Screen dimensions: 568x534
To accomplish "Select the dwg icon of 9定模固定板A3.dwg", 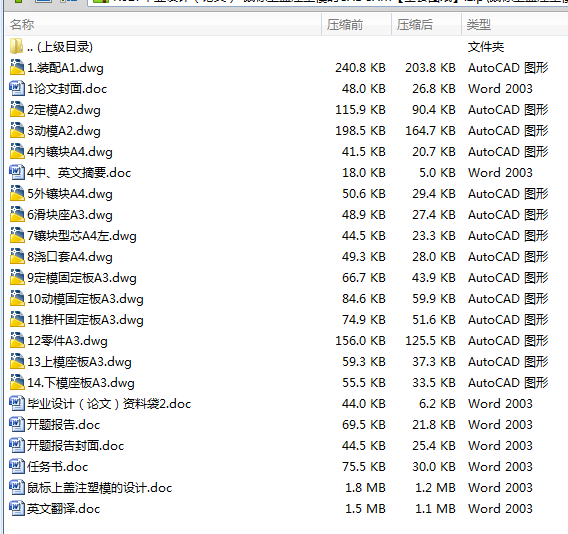I will 17,278.
